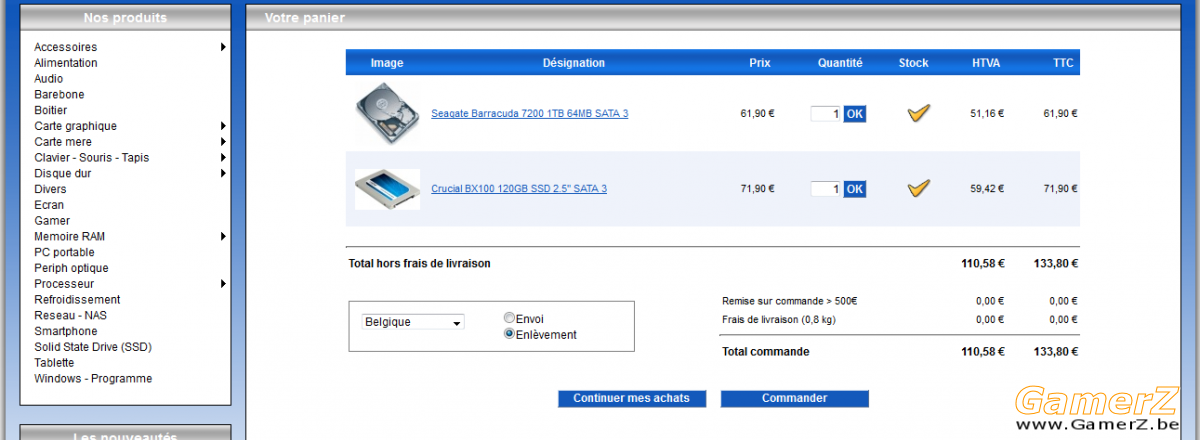Expand the Memoire RAM submenu arrow

[x=223, y=237]
